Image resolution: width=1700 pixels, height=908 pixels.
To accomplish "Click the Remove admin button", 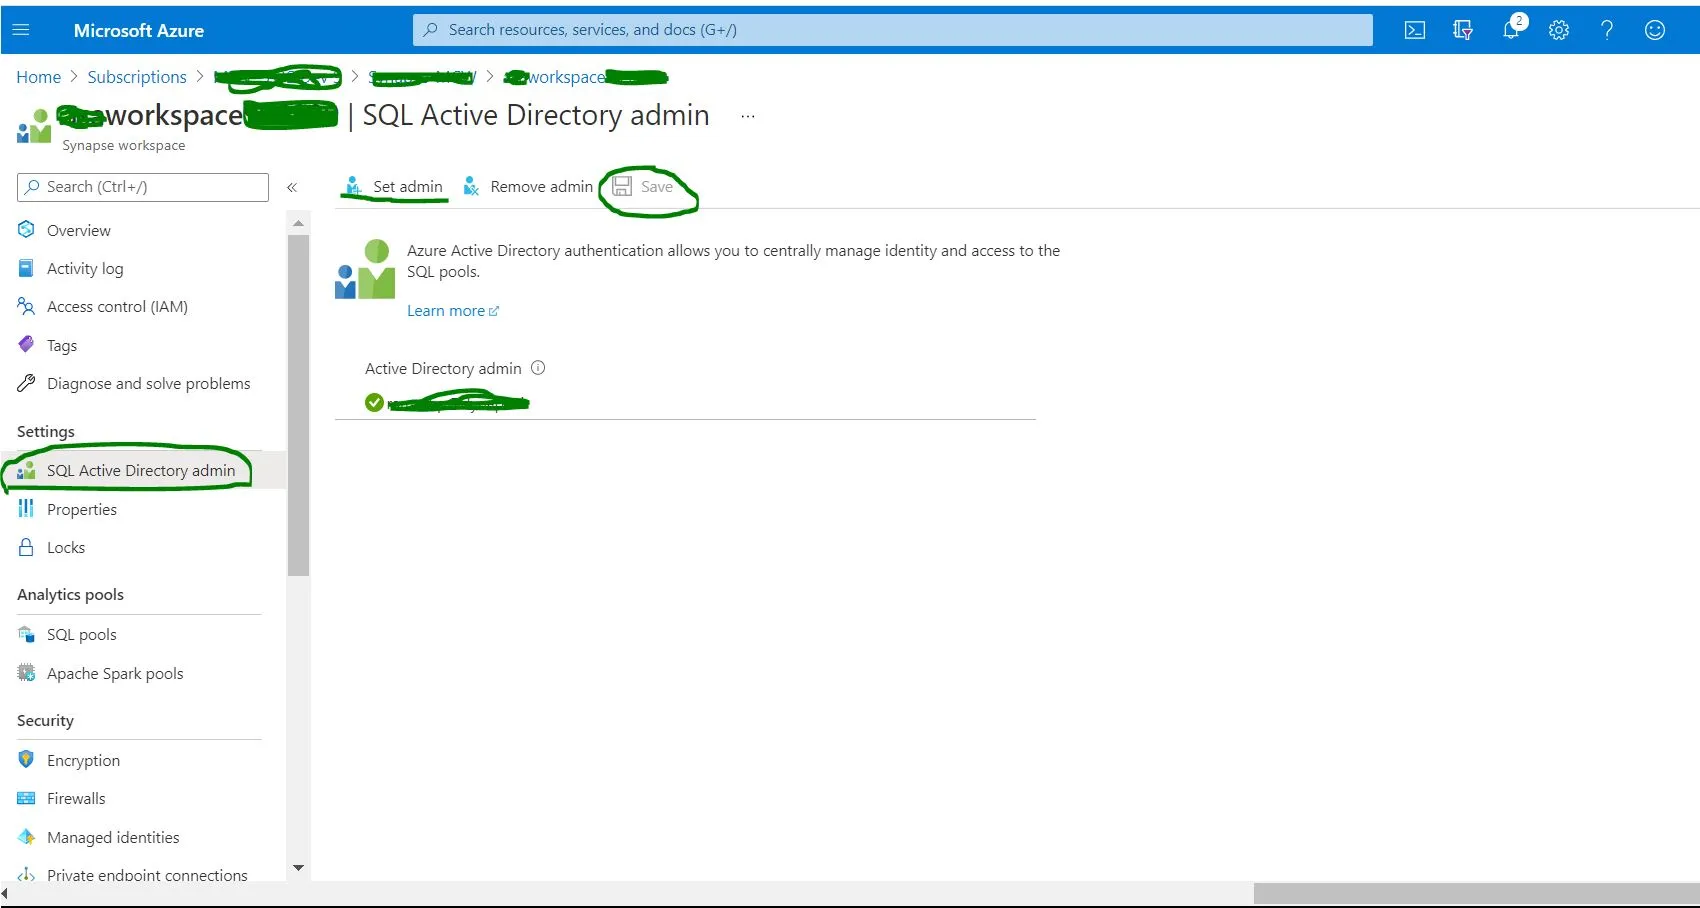I will pyautogui.click(x=528, y=186).
